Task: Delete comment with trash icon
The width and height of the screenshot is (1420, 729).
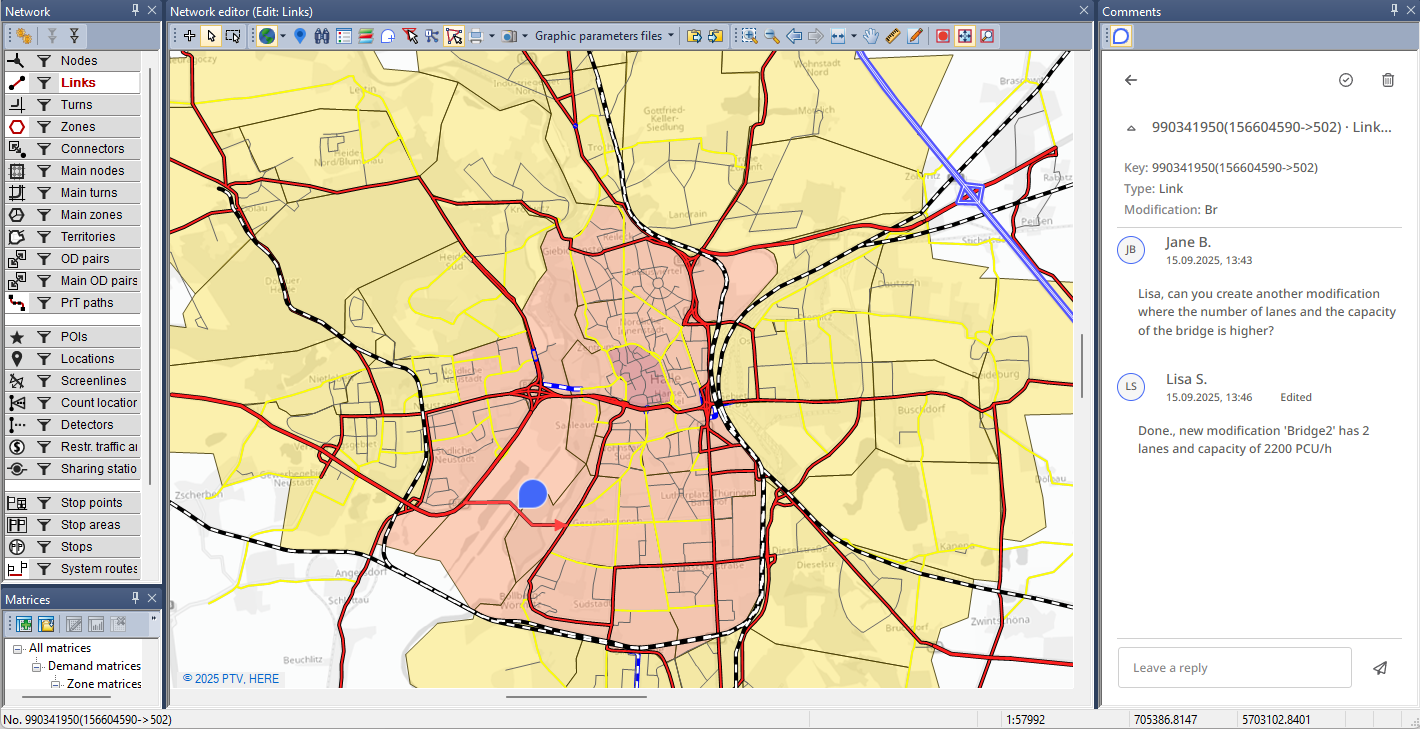Action: [x=1387, y=80]
